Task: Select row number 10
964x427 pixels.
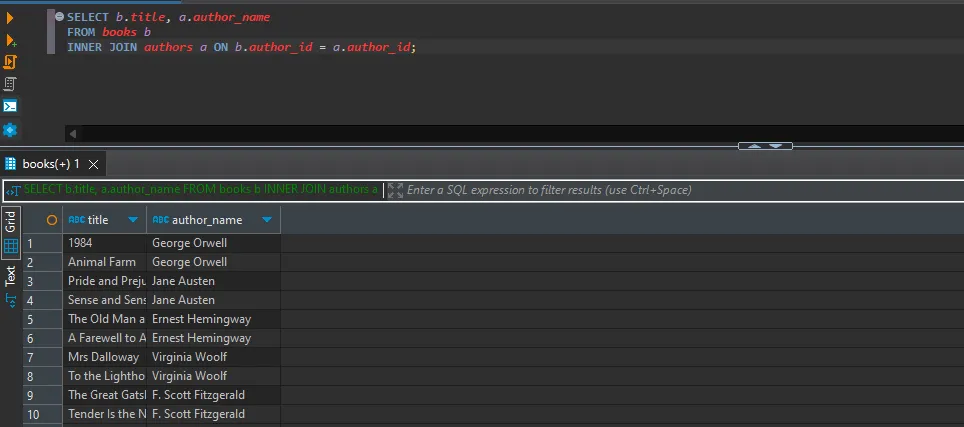Action: (x=42, y=414)
